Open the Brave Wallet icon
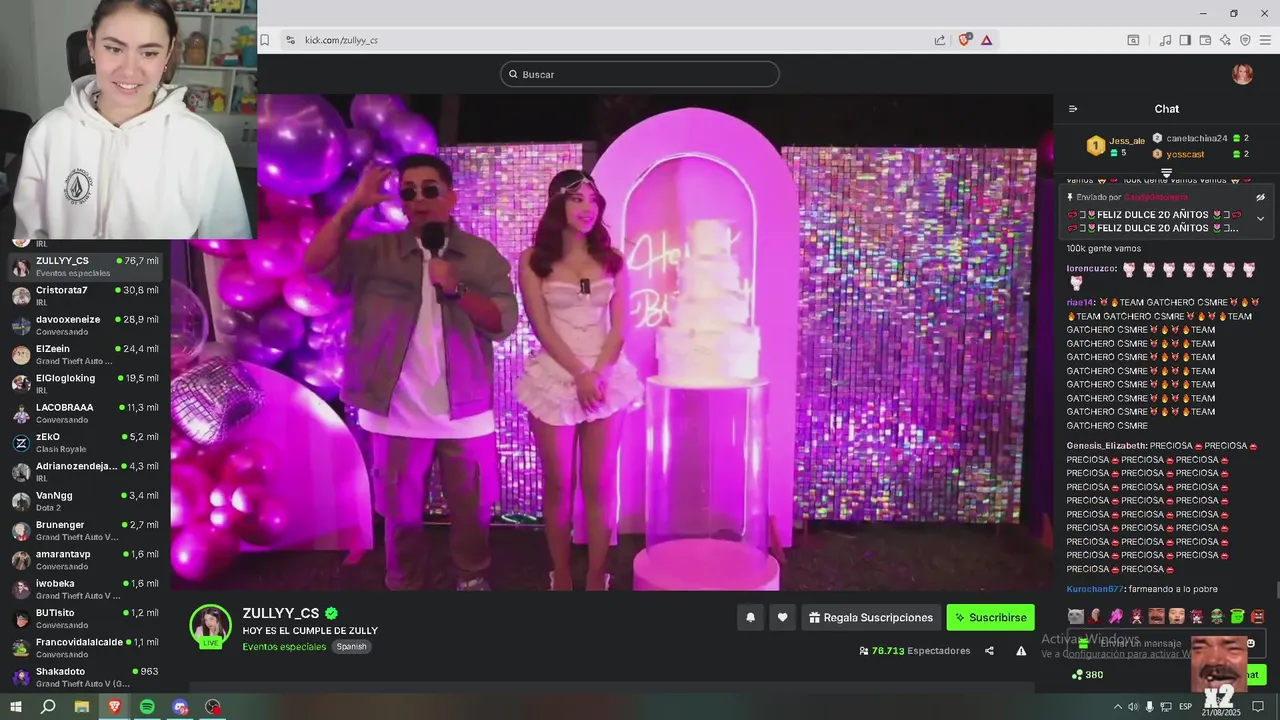 [1205, 40]
